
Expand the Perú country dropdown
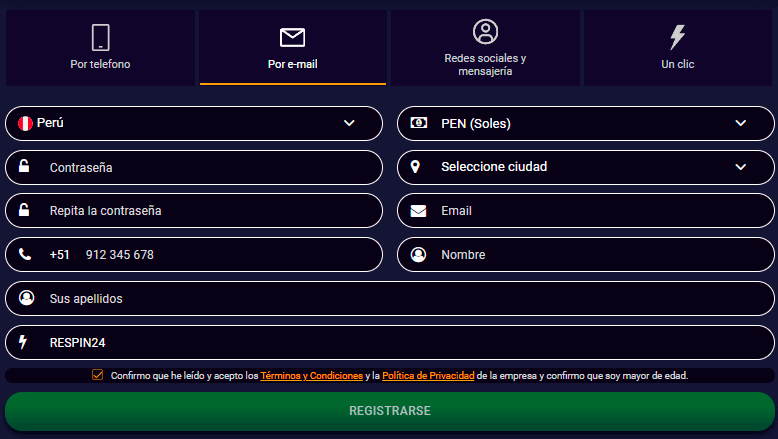pos(349,123)
